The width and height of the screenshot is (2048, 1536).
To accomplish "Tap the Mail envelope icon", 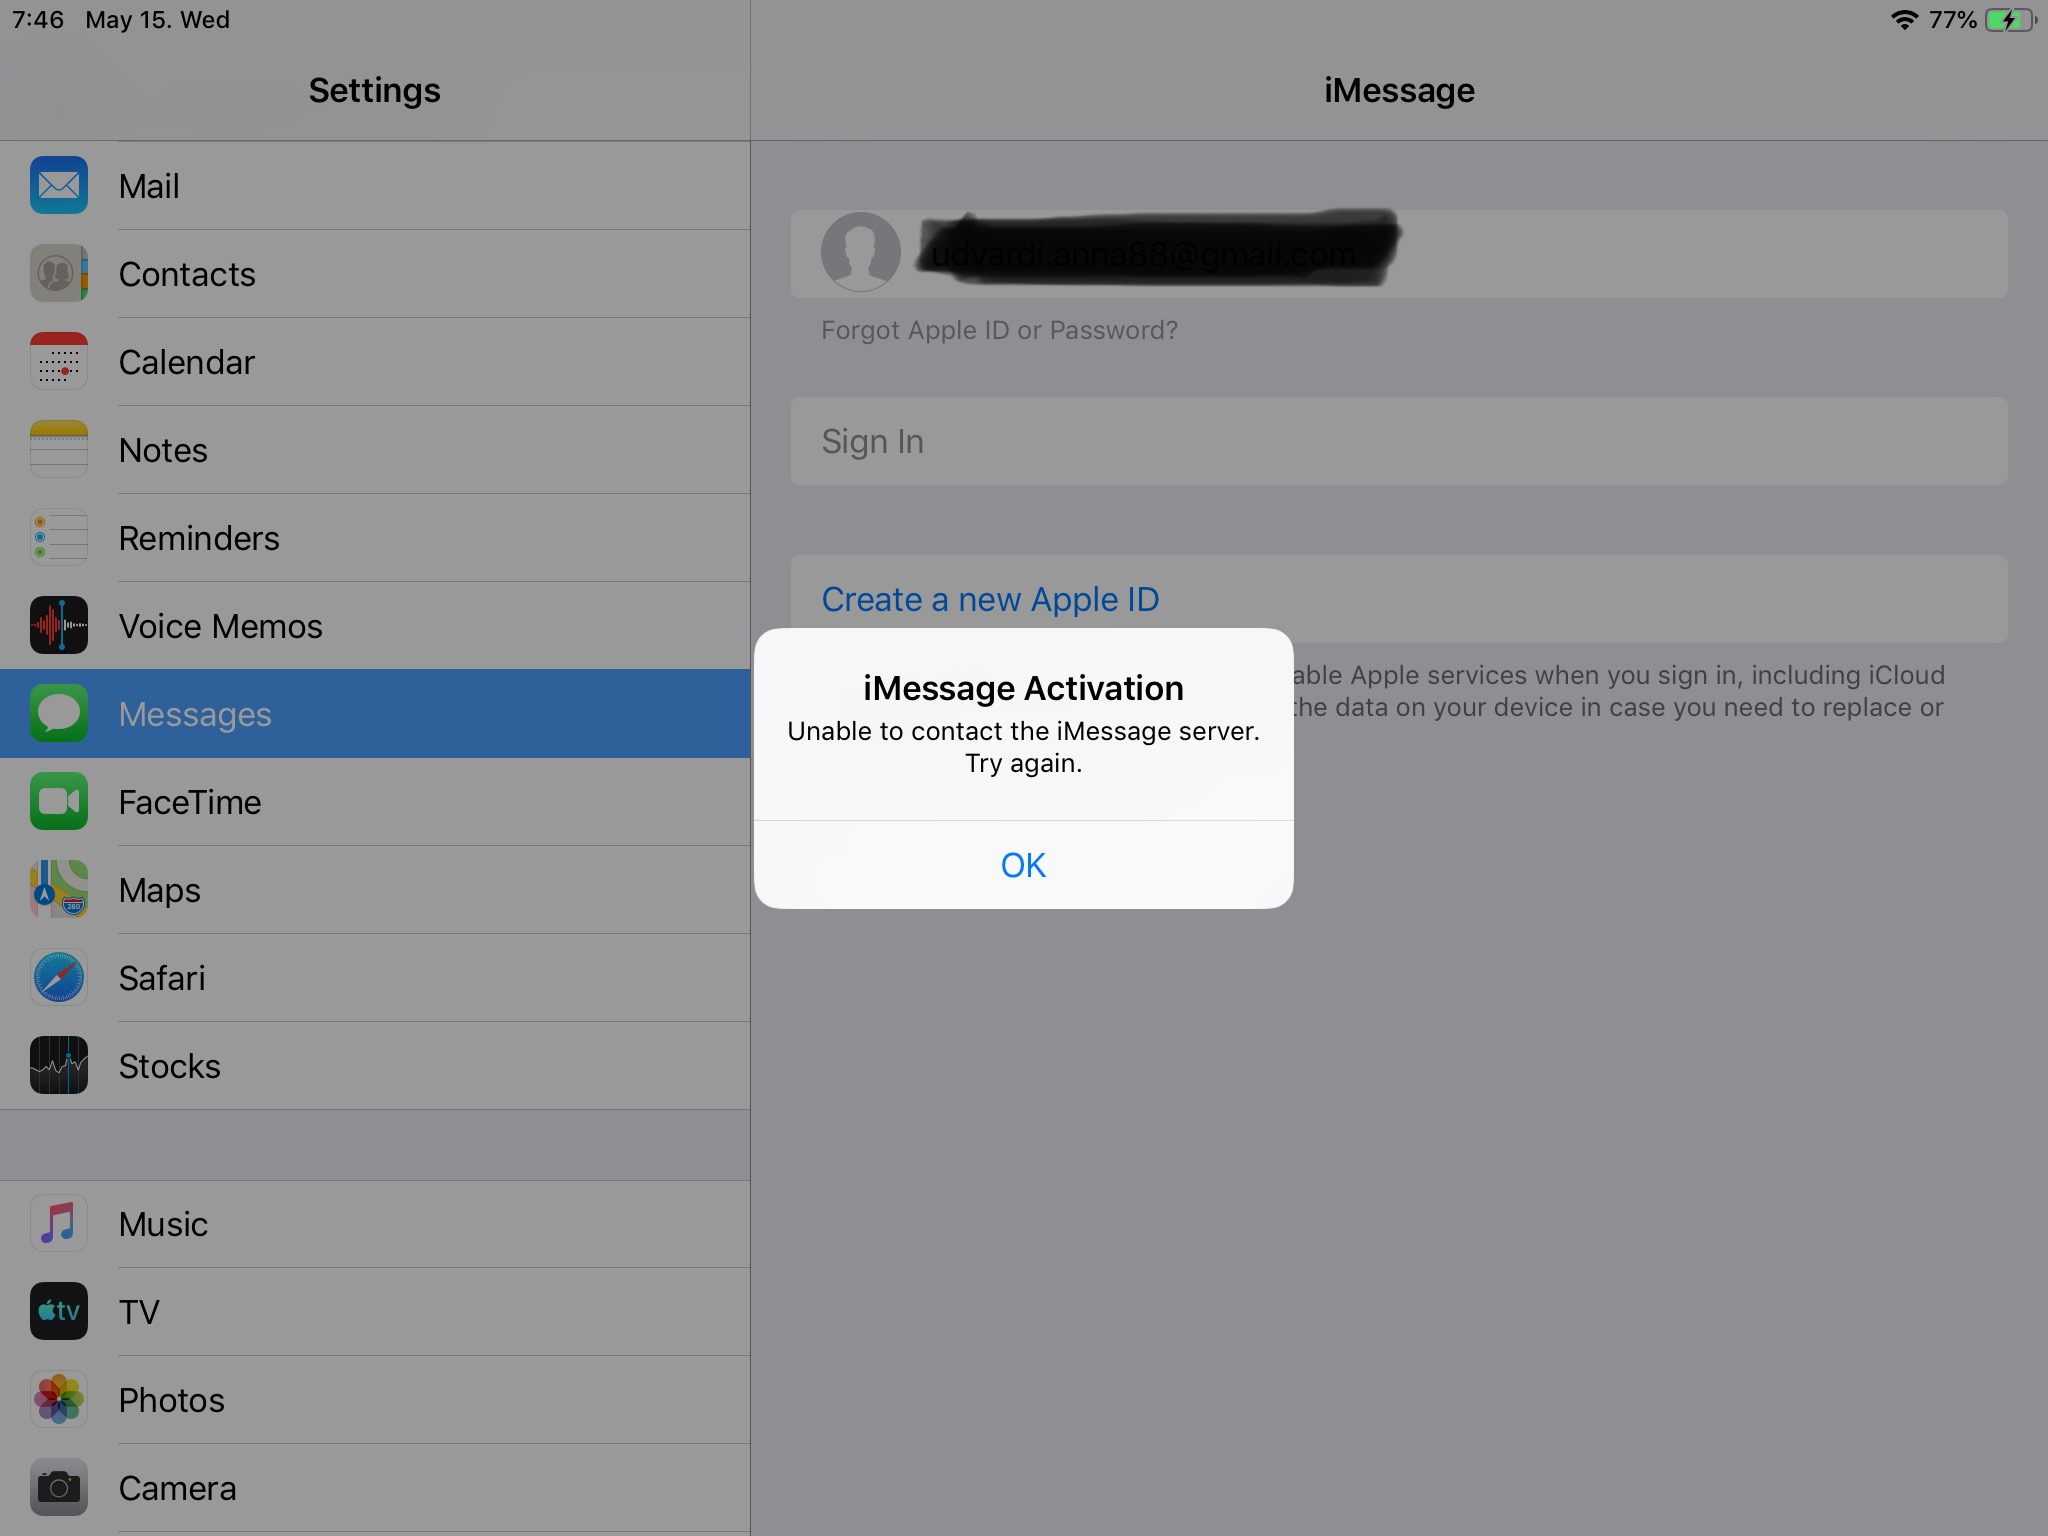I will tap(59, 185).
